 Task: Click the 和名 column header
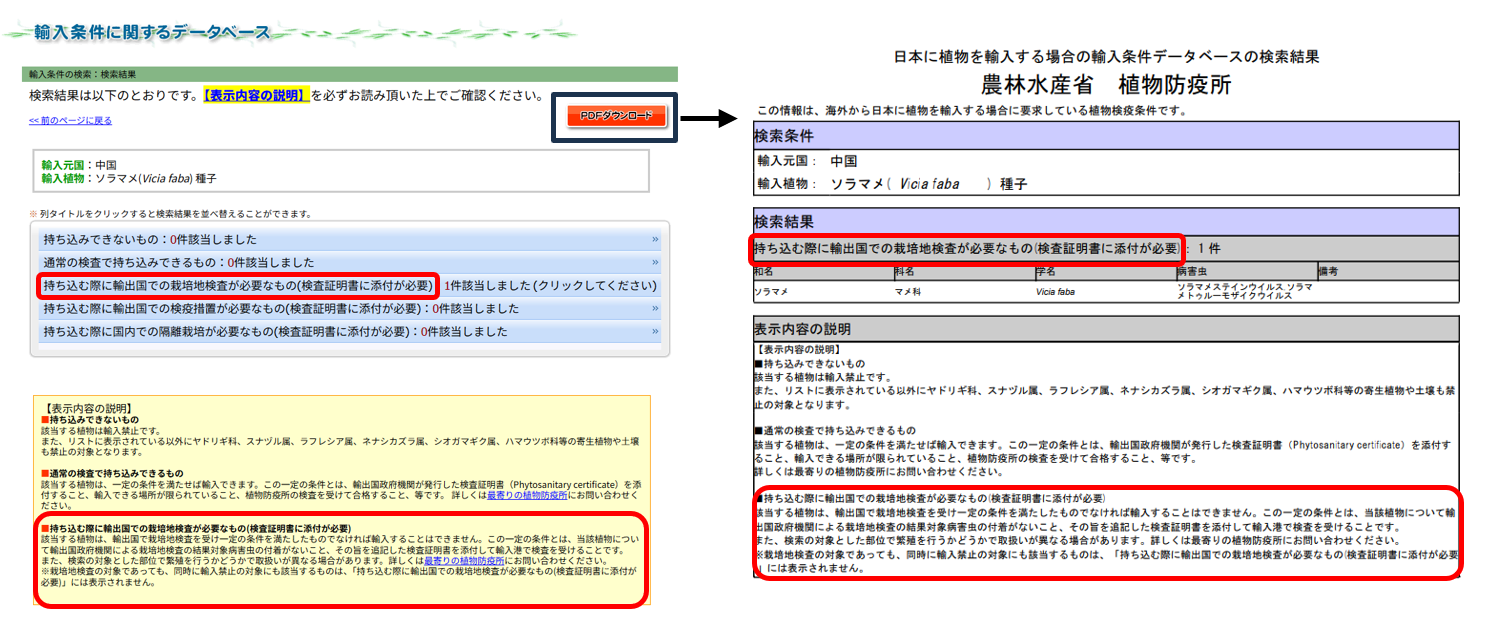tap(766, 272)
